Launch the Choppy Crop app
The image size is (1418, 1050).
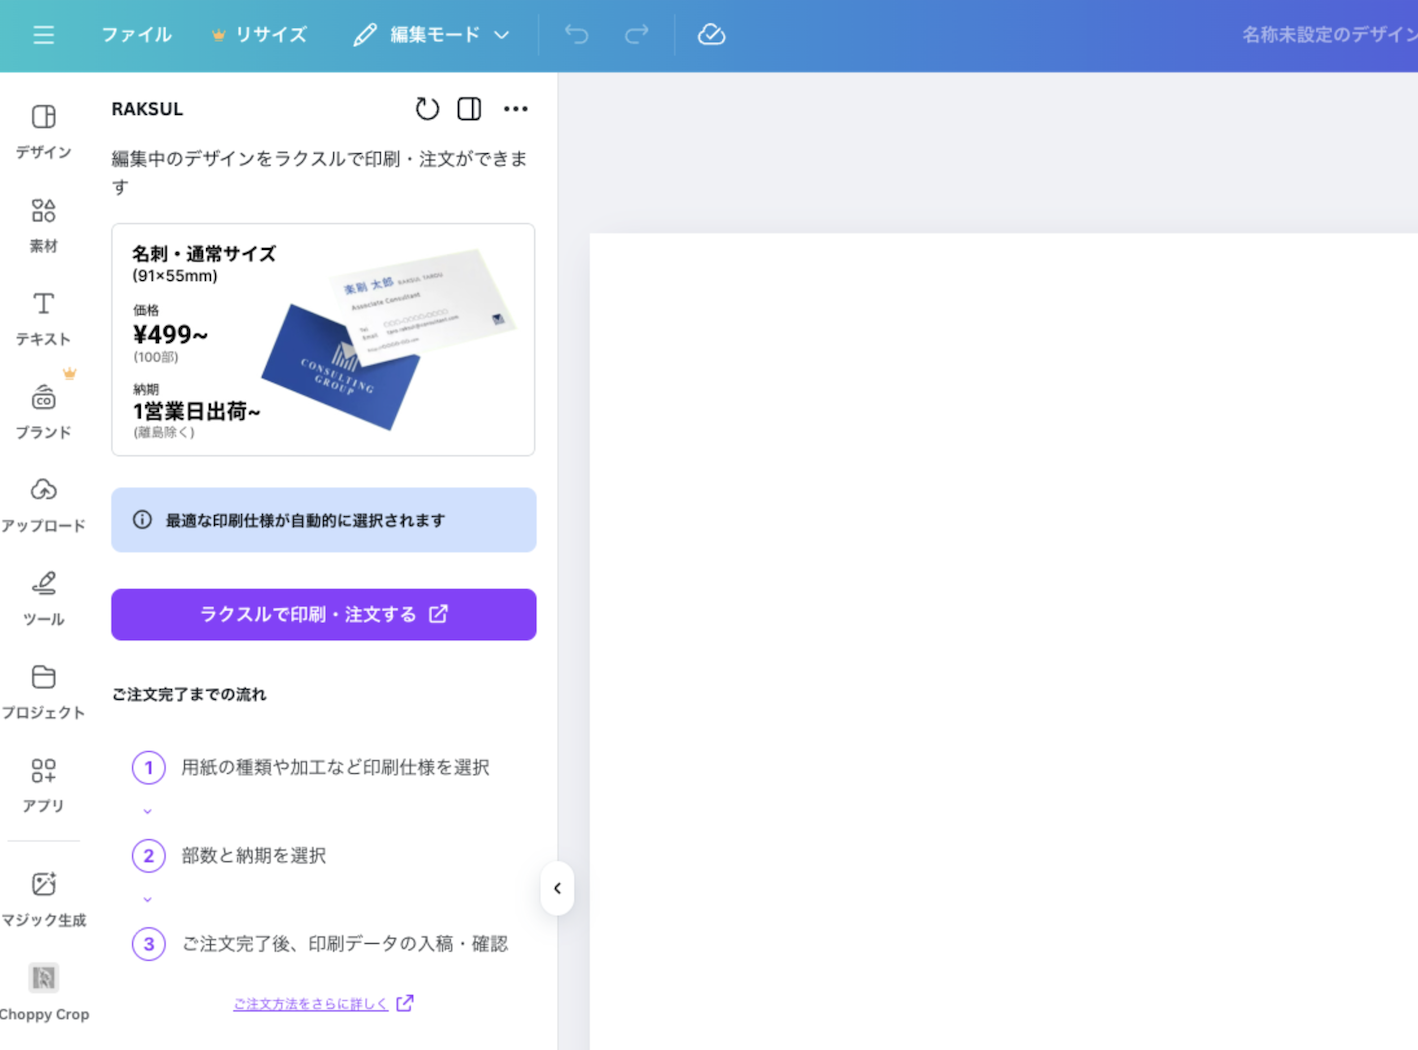pos(43,991)
